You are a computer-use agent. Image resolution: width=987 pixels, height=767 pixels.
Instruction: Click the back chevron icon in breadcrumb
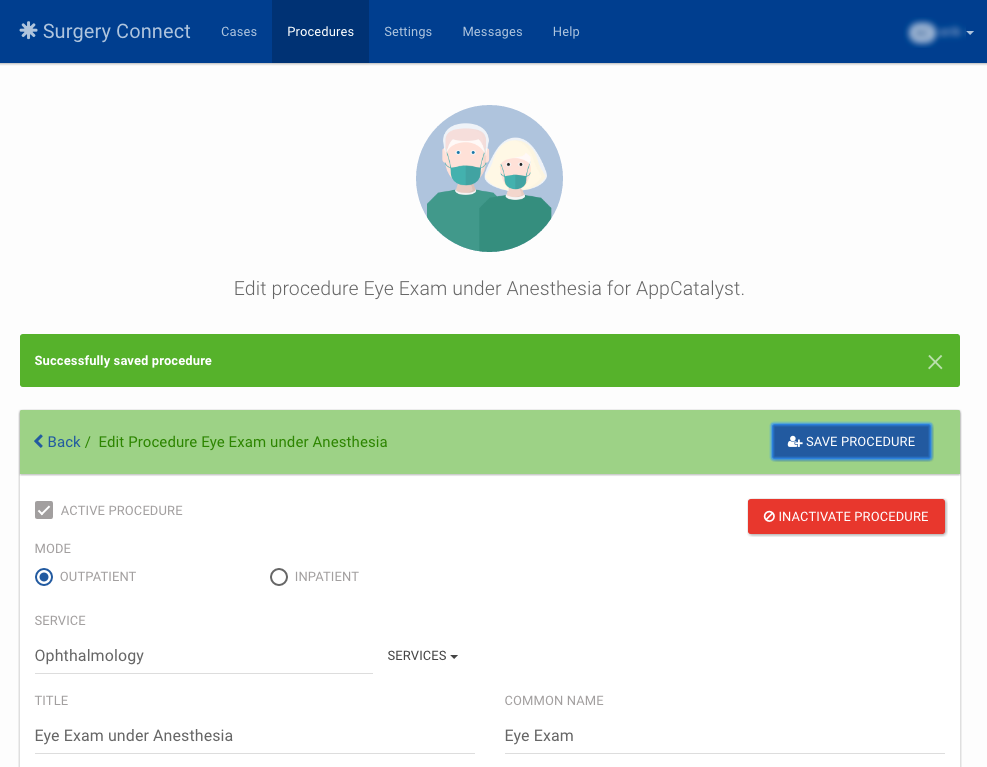tap(38, 441)
